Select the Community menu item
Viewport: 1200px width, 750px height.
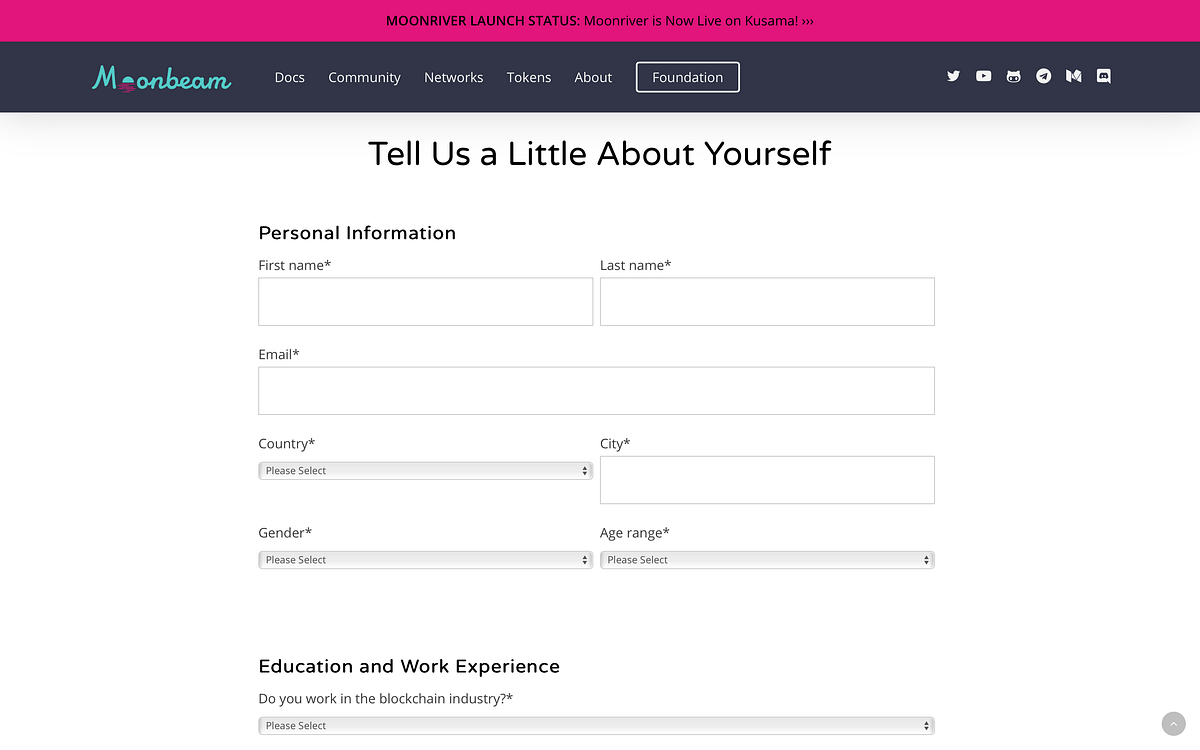(x=364, y=77)
